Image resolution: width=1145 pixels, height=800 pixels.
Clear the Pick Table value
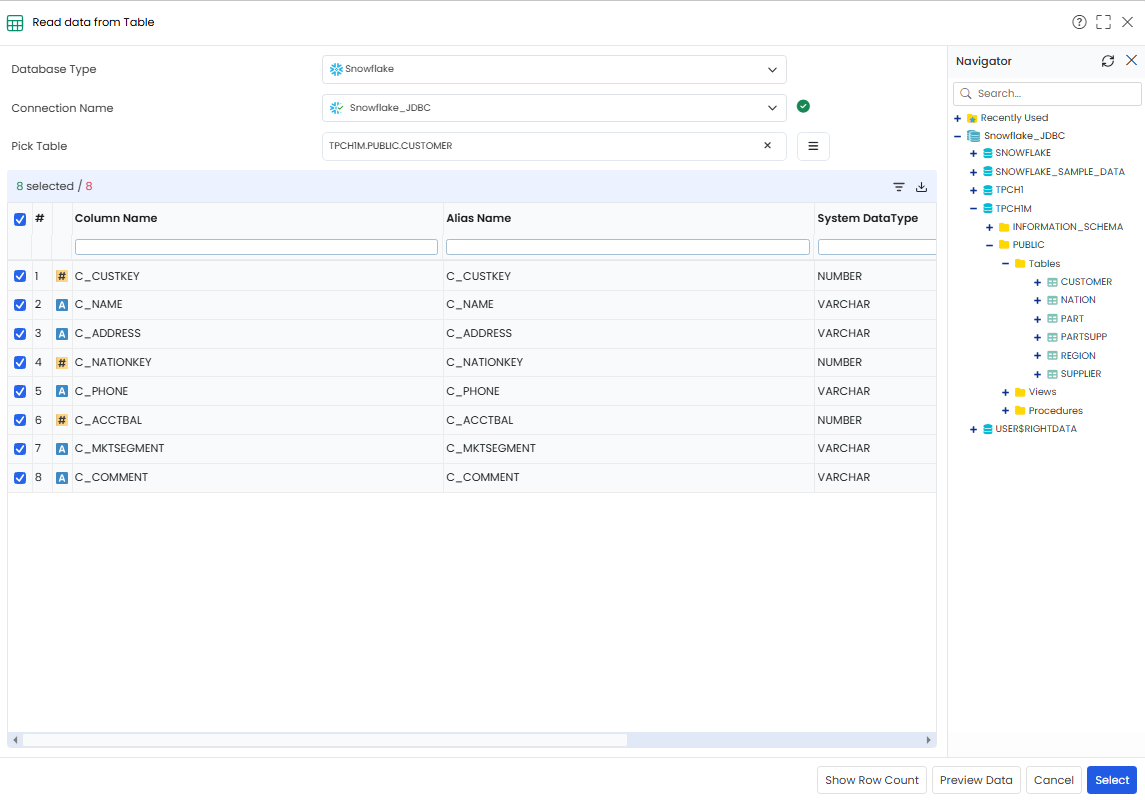(767, 145)
